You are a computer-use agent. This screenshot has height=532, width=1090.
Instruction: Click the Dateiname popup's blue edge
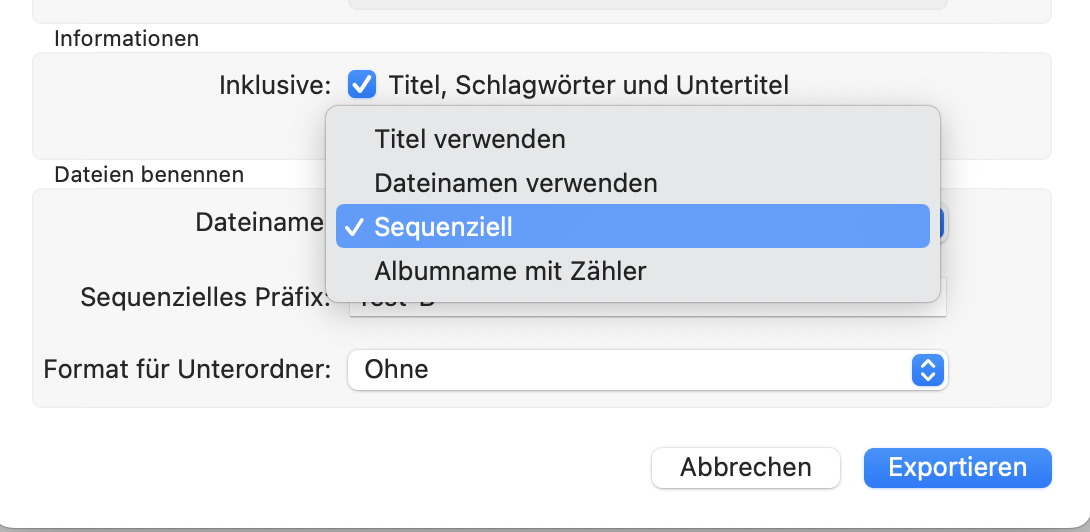[940, 223]
